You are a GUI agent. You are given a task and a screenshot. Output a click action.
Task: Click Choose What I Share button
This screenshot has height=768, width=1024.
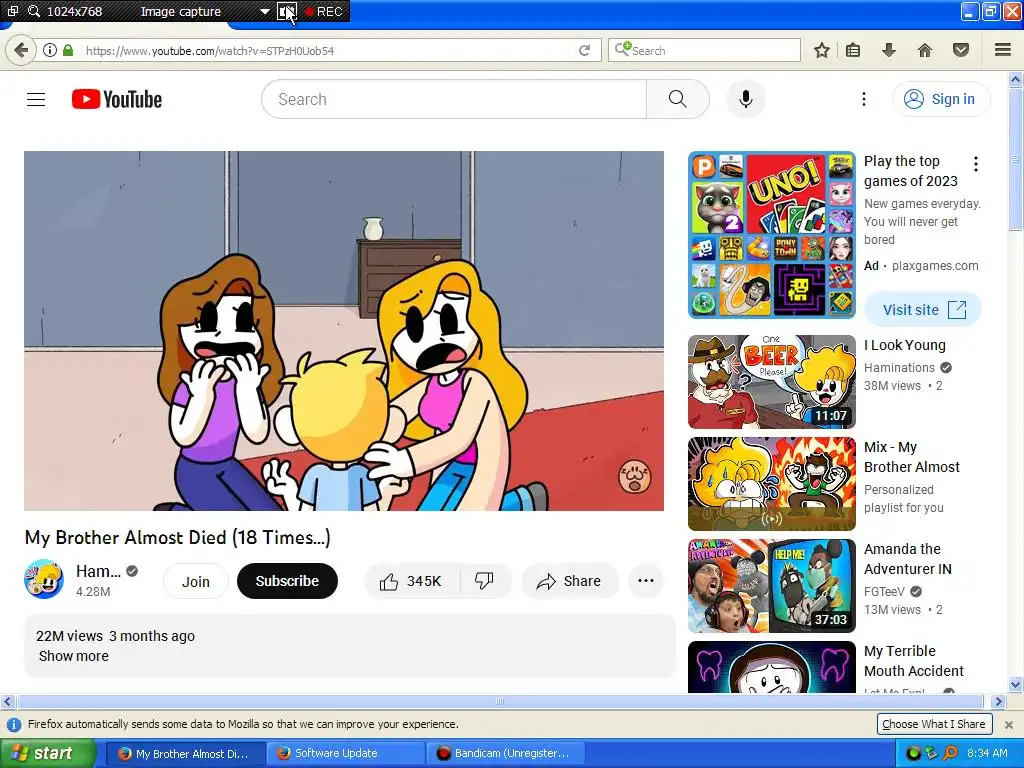point(934,724)
